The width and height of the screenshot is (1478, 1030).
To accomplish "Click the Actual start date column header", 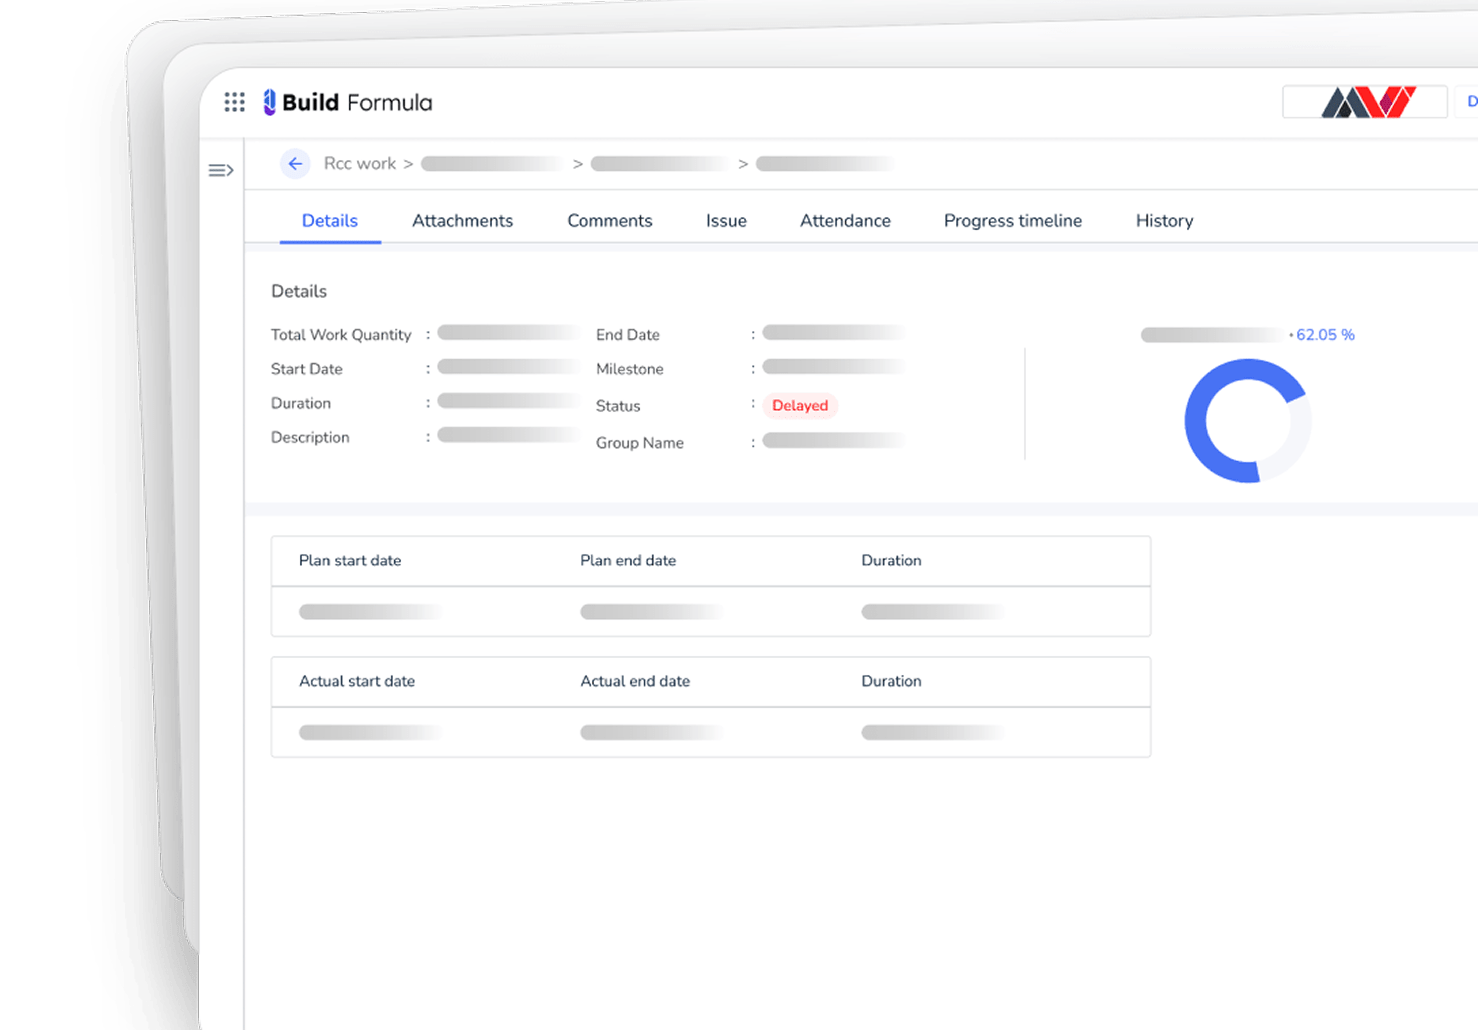I will click(x=357, y=682).
